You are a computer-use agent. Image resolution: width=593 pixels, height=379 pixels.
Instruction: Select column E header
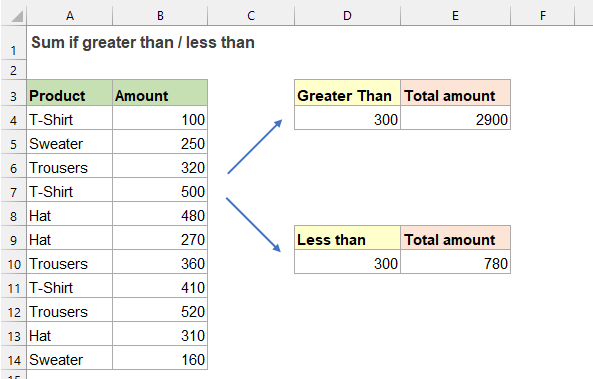coord(455,16)
